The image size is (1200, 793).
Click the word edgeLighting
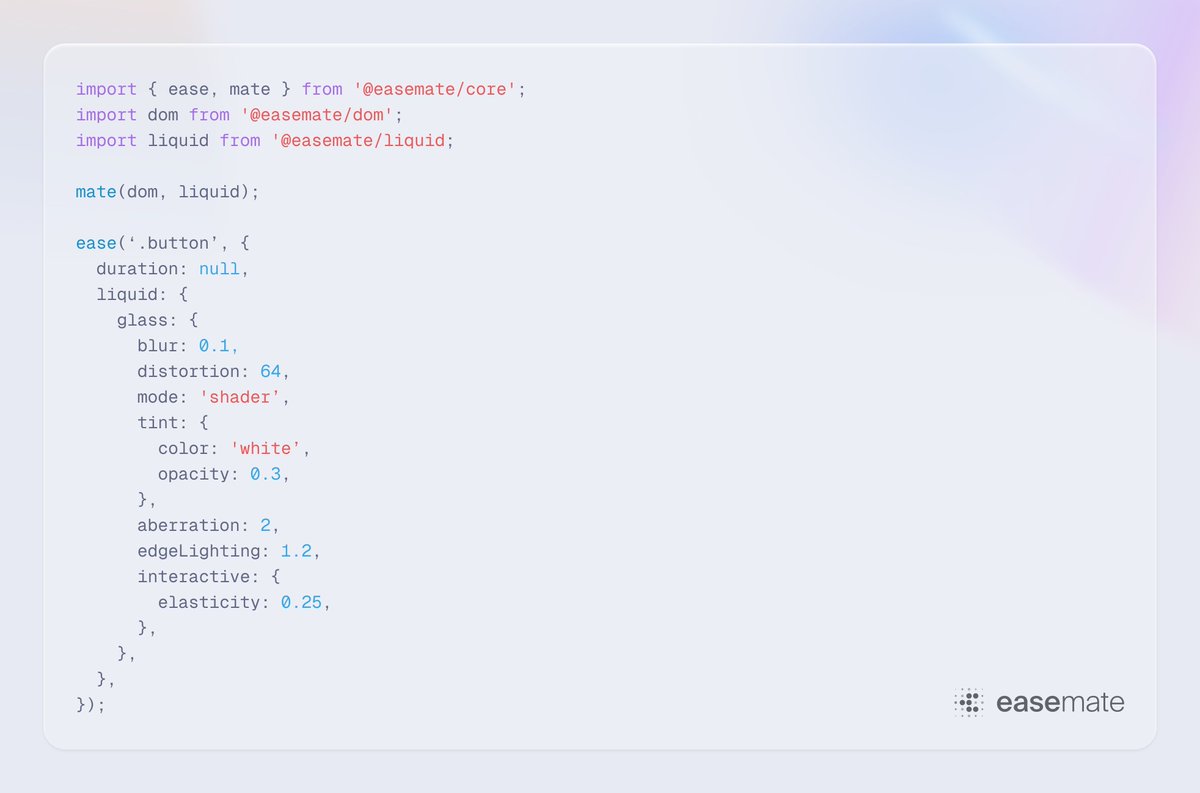(199, 552)
